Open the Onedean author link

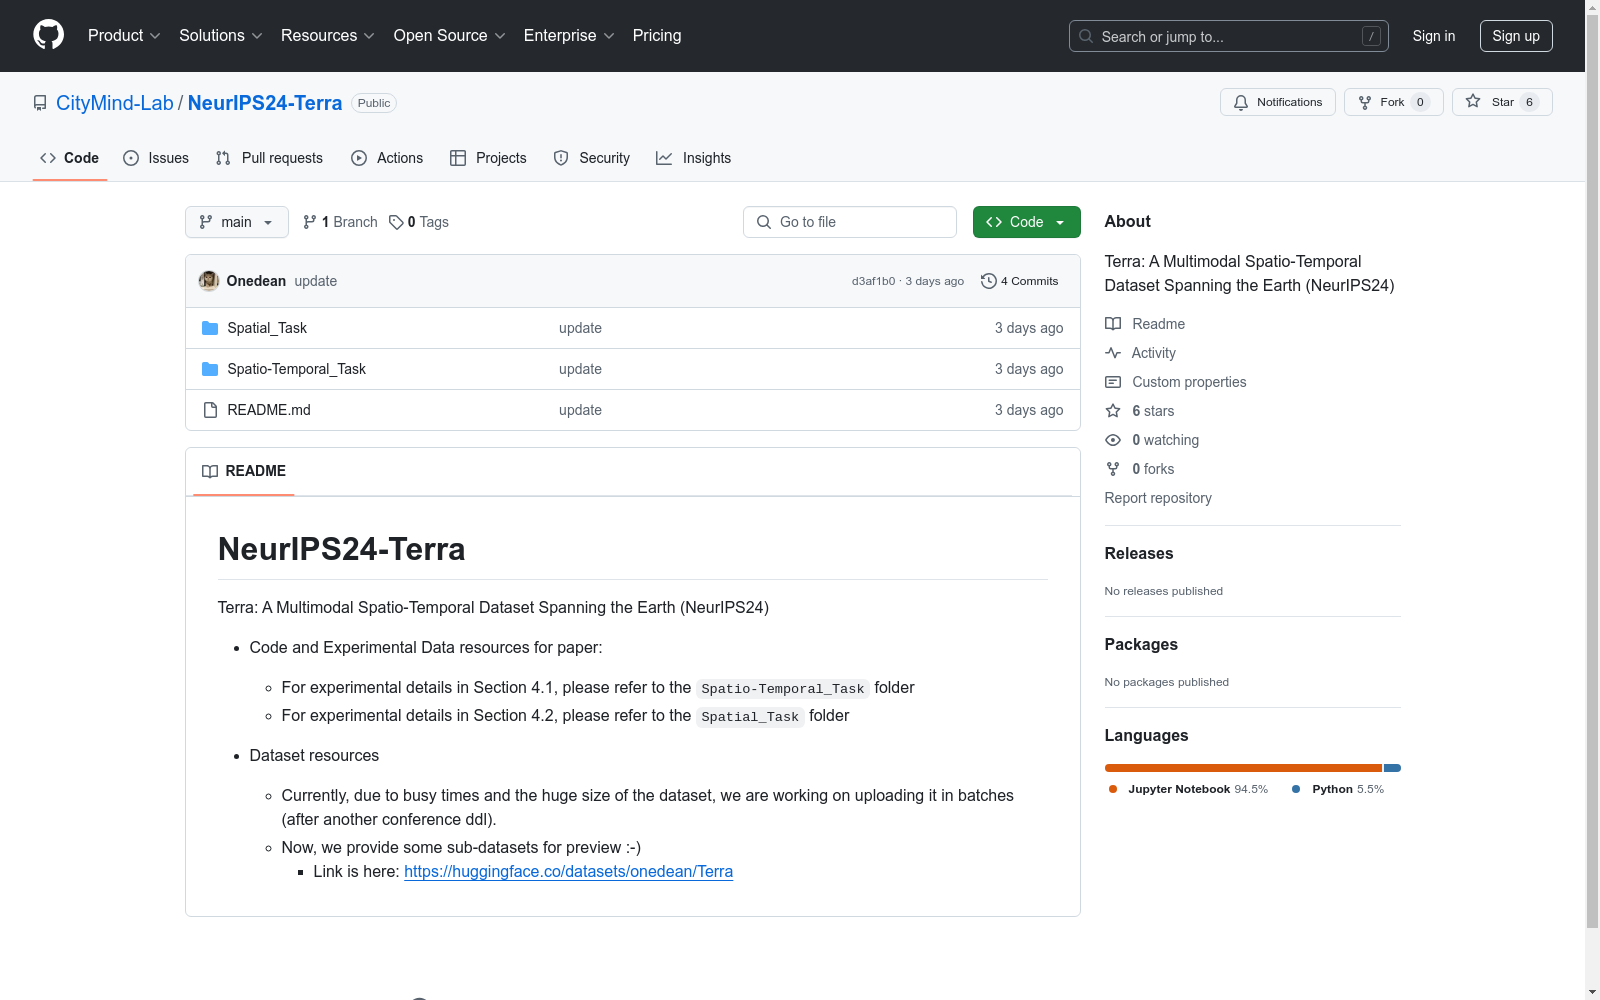pyautogui.click(x=256, y=281)
